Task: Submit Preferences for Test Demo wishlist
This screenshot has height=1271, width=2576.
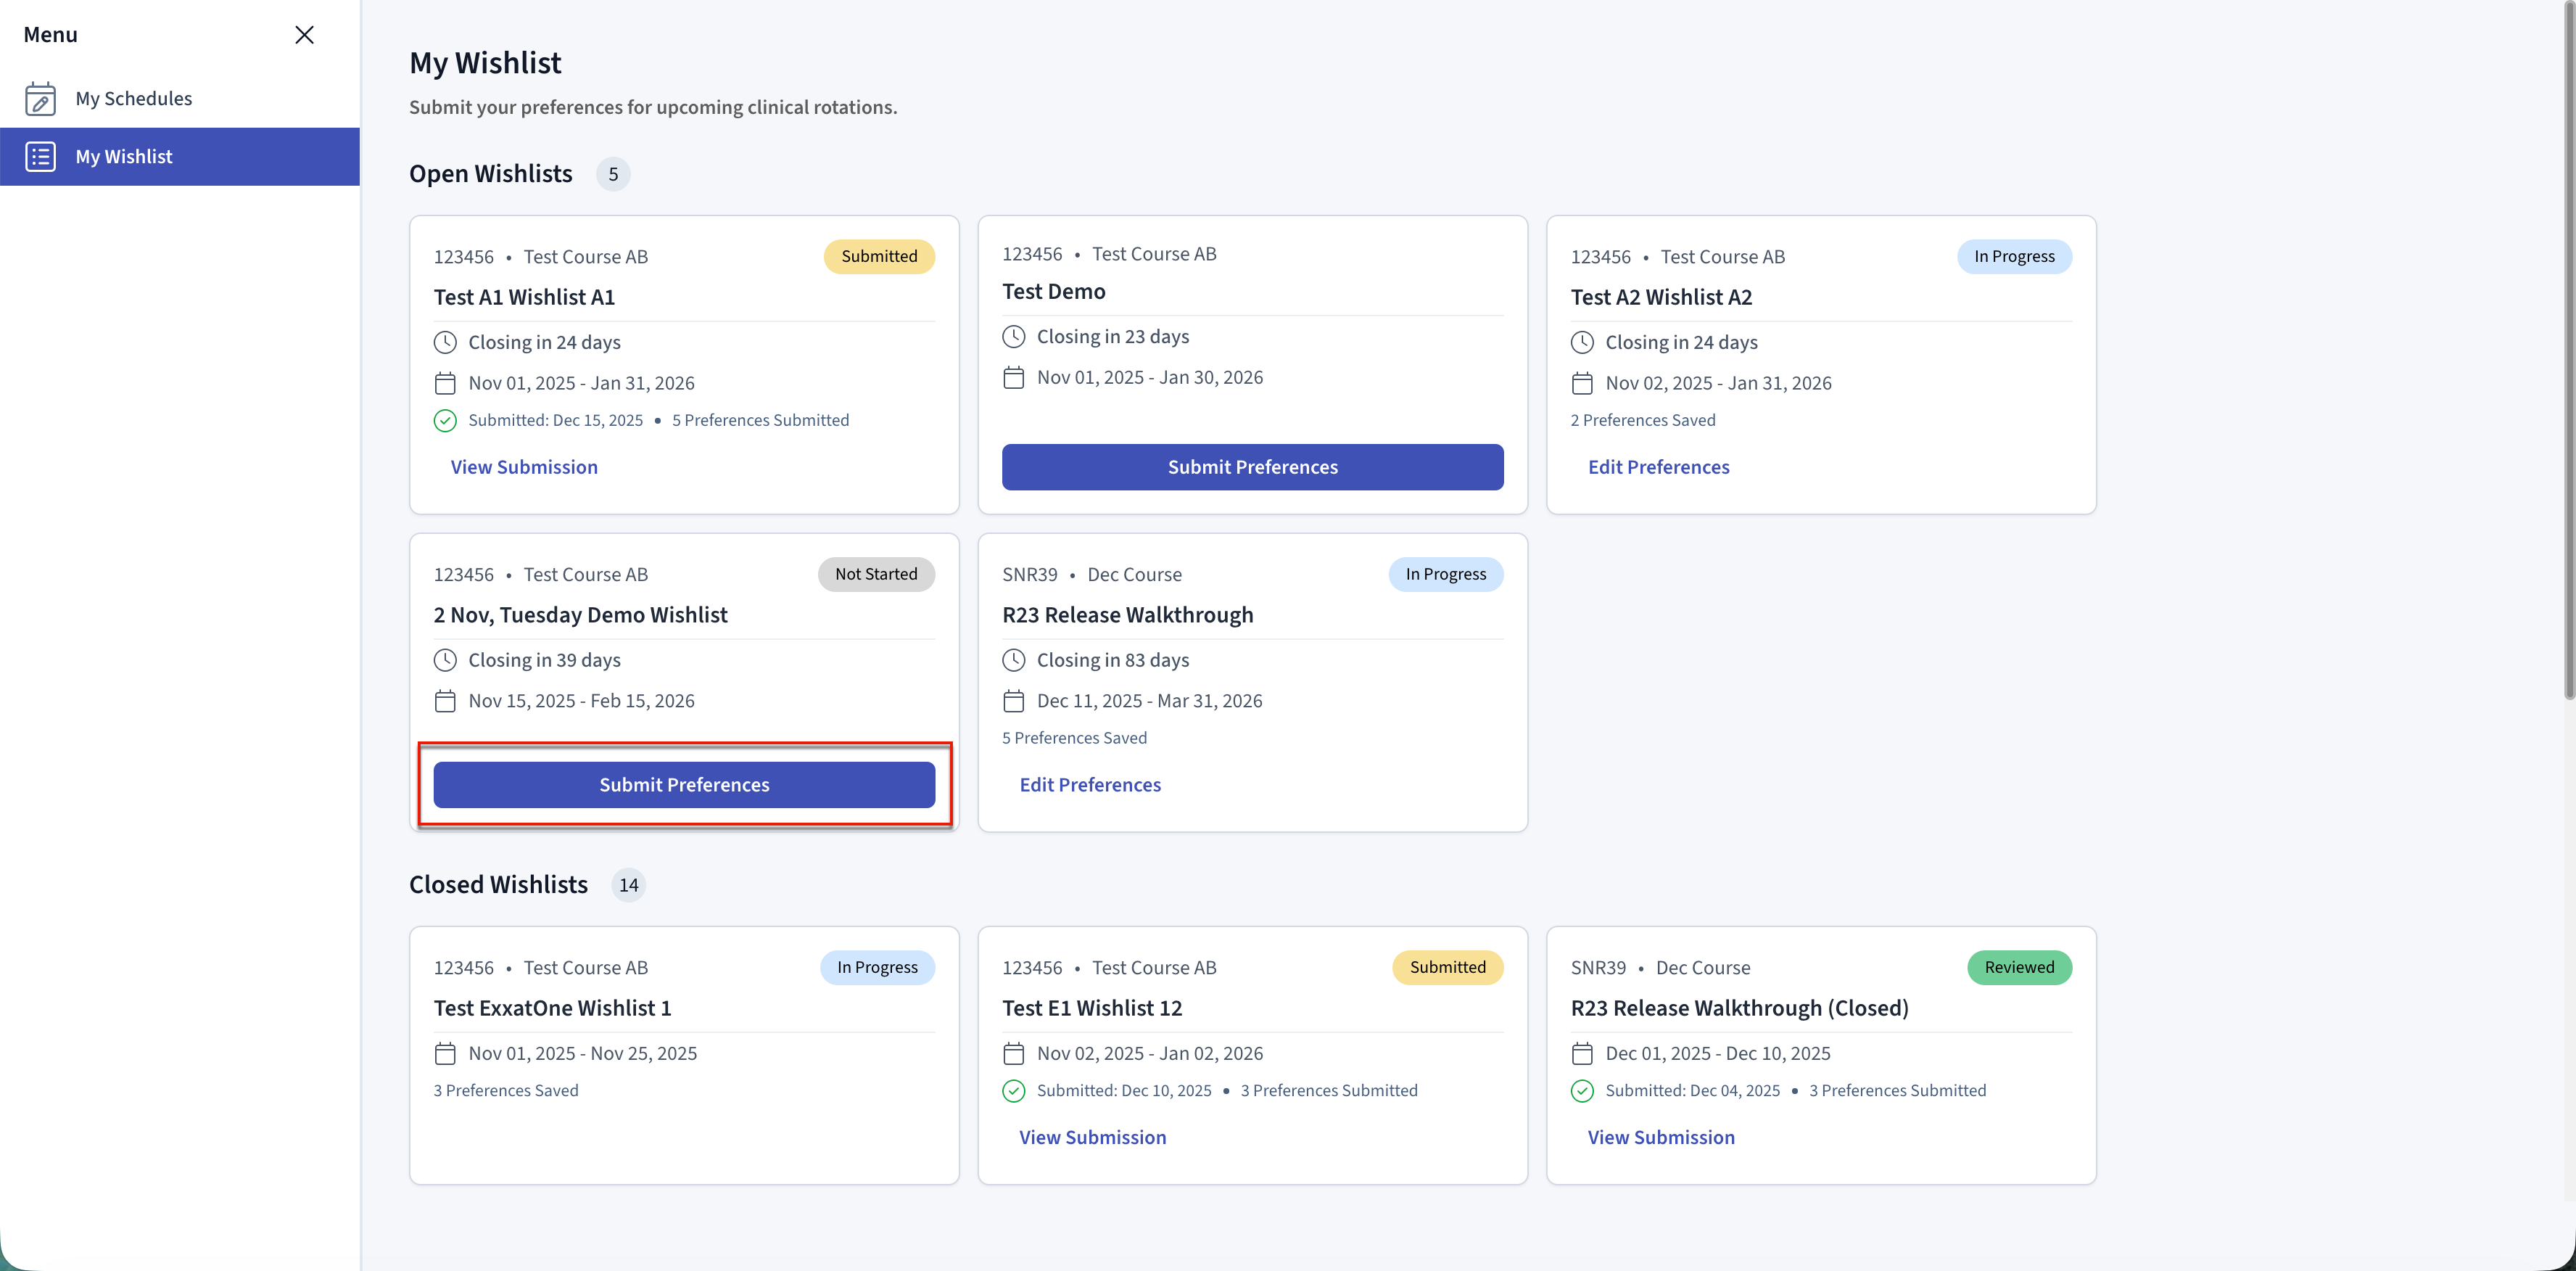Action: 1252,467
